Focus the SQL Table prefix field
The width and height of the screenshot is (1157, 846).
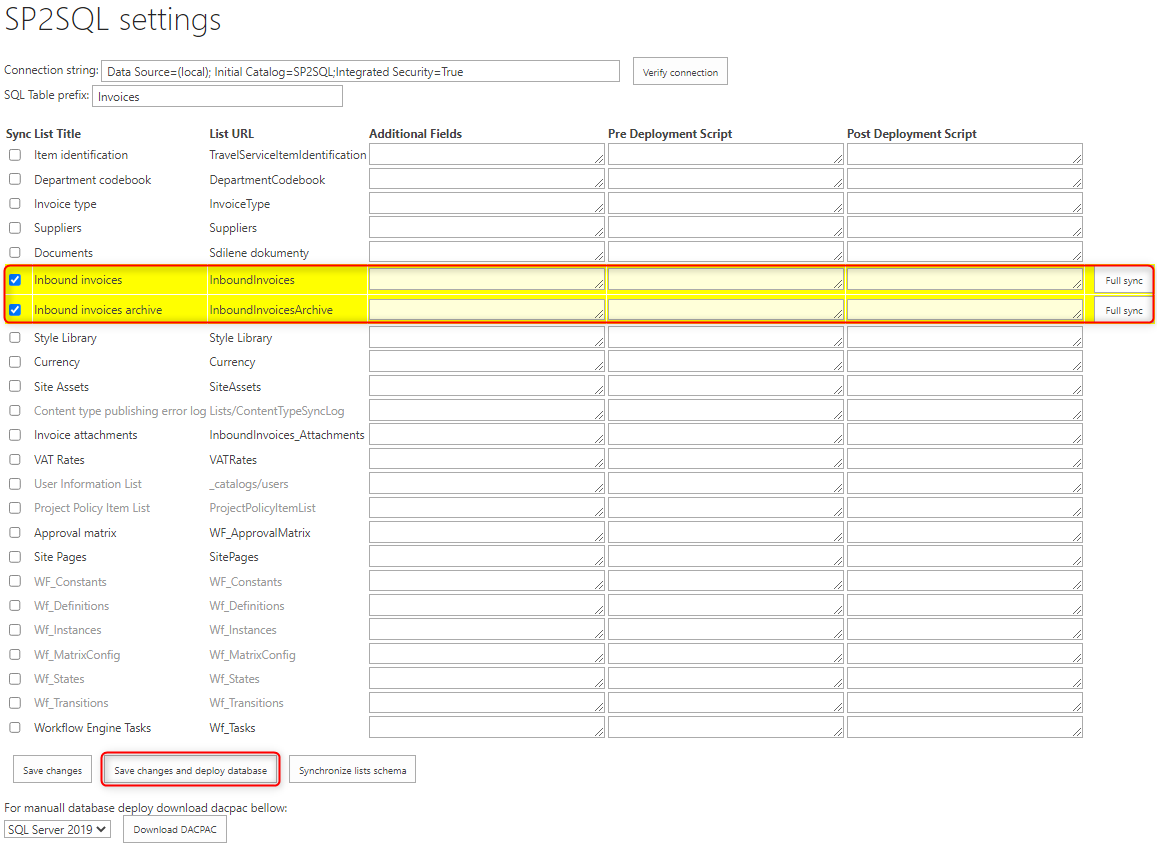pos(217,97)
